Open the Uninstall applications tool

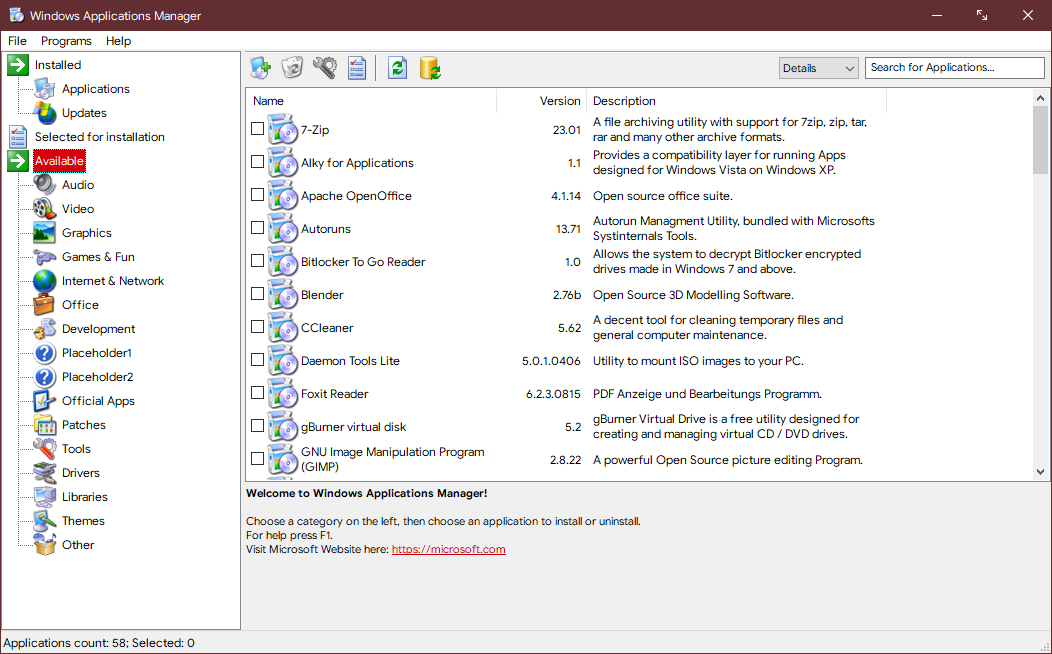pyautogui.click(x=292, y=67)
